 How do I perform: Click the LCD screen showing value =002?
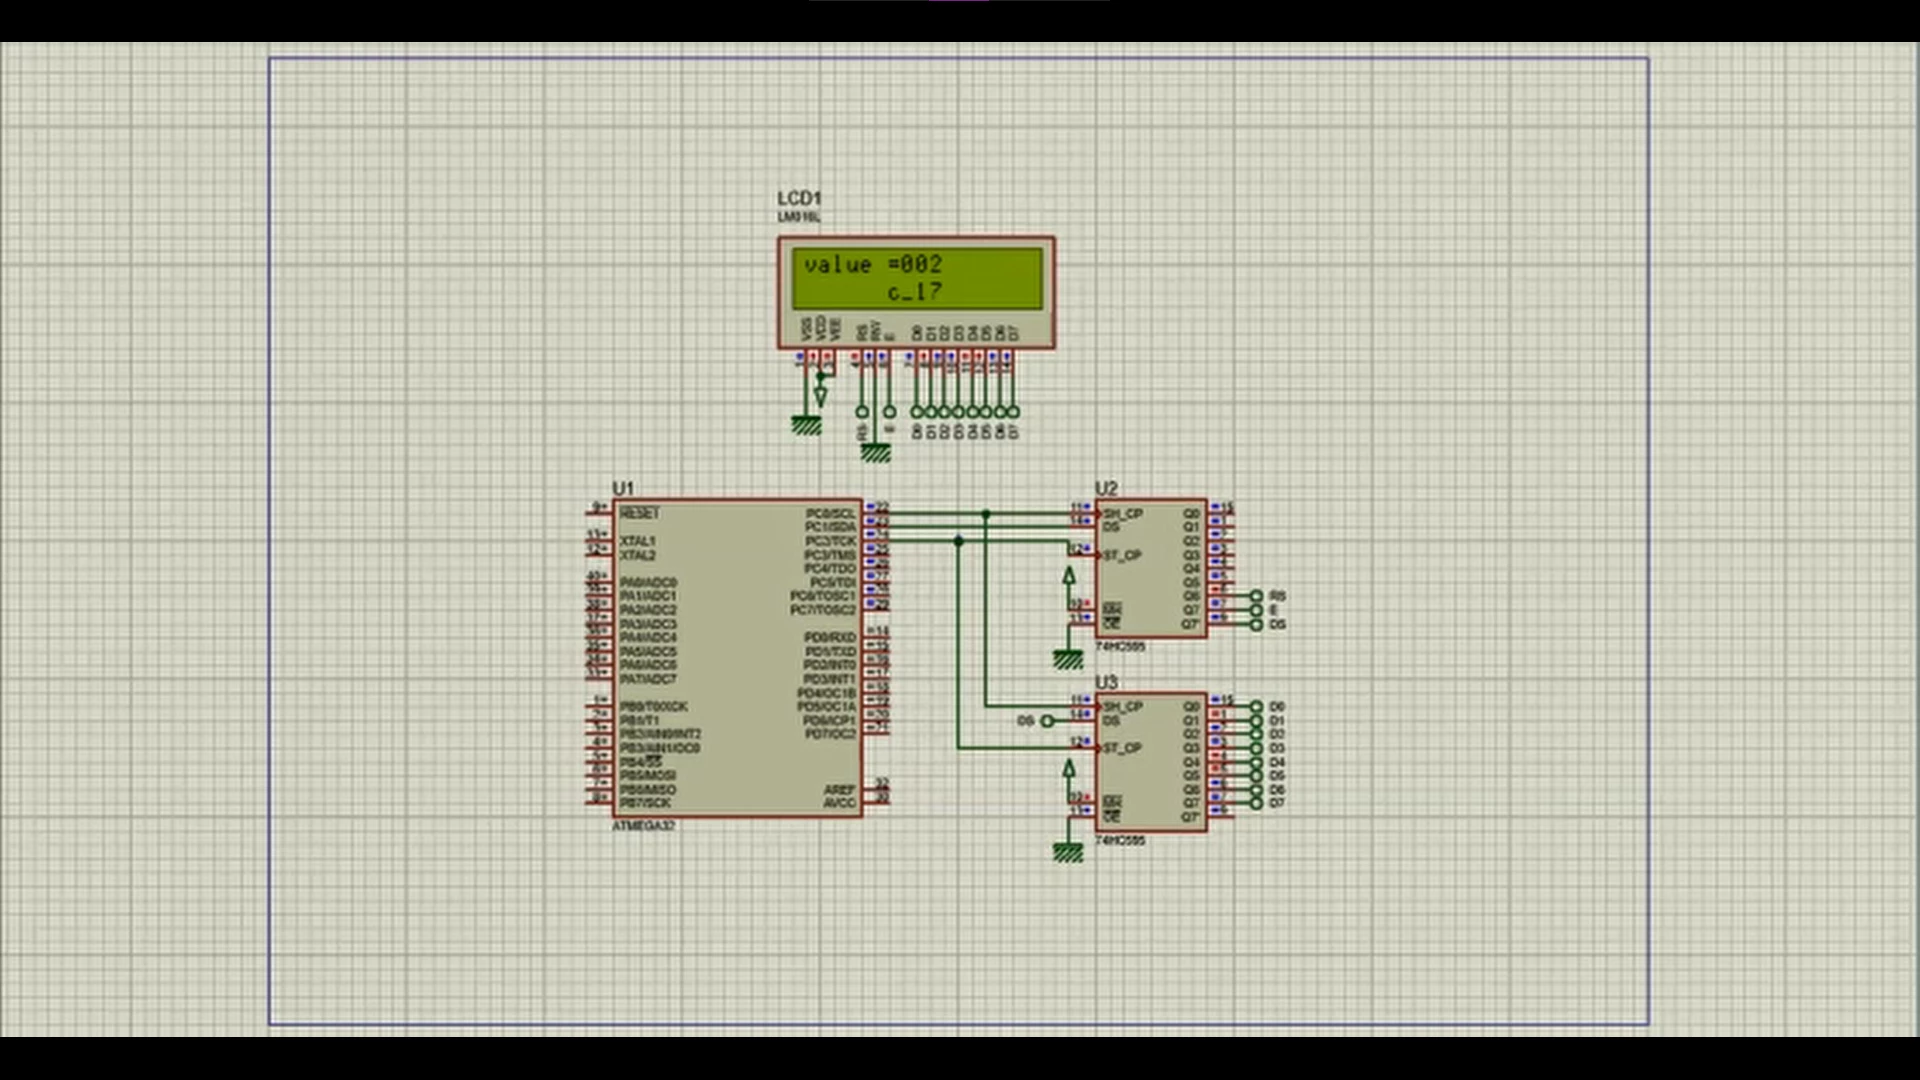[916, 278]
